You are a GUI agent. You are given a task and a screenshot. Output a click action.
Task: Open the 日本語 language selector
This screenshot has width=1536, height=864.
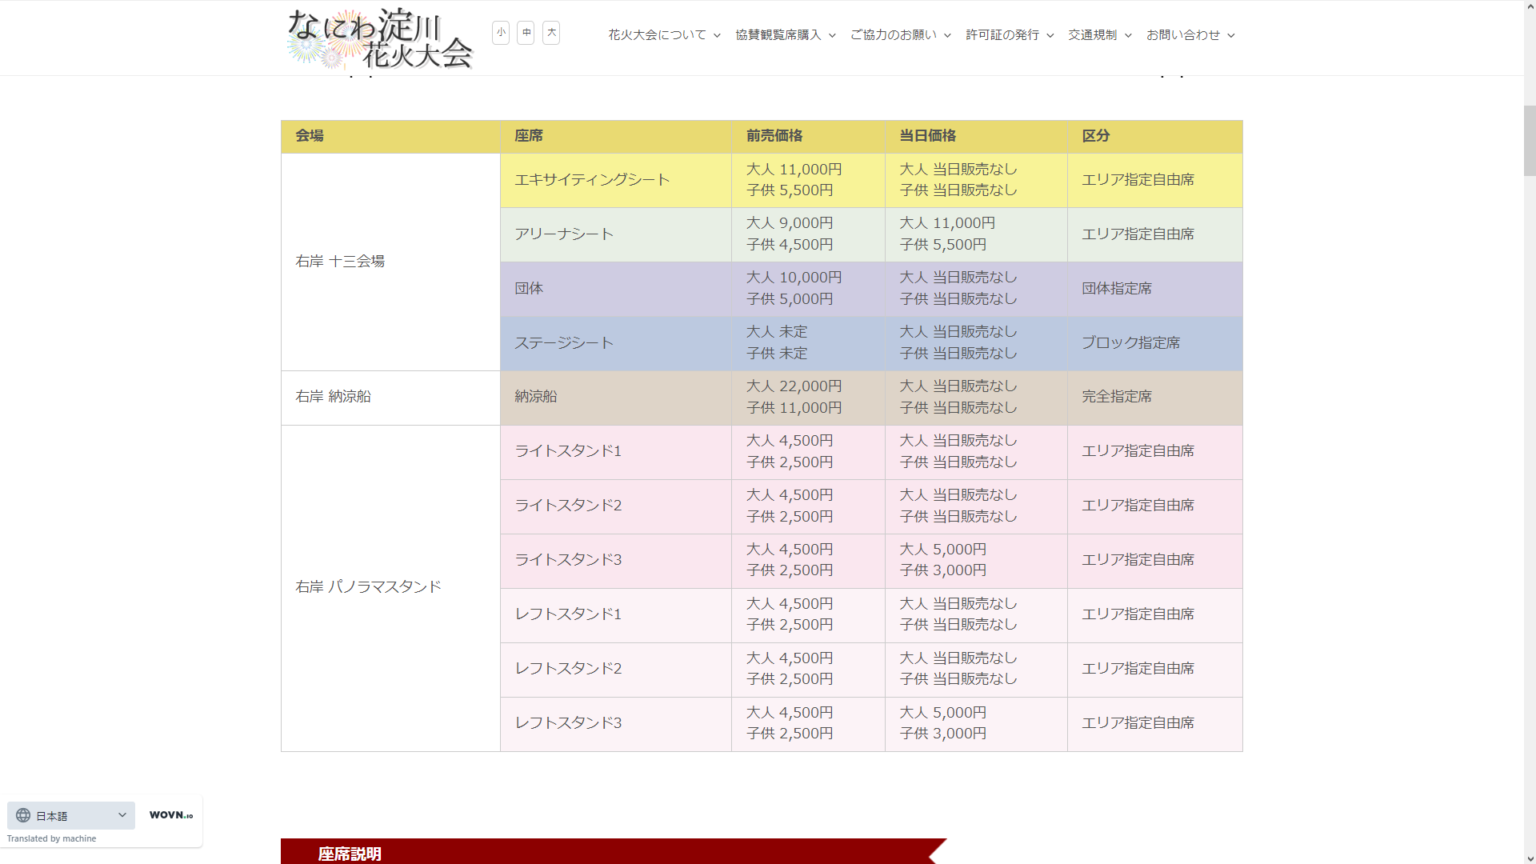pyautogui.click(x=70, y=815)
